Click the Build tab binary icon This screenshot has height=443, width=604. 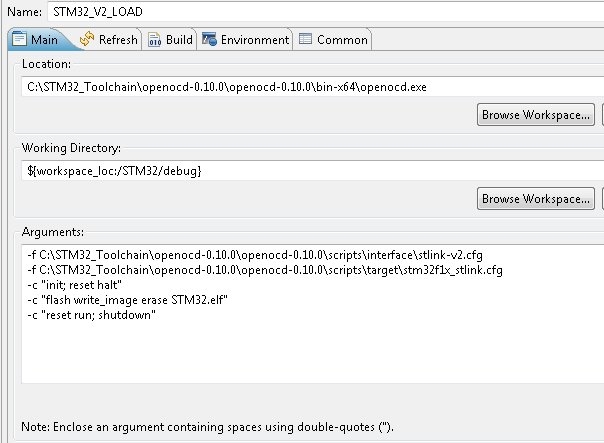(x=154, y=39)
